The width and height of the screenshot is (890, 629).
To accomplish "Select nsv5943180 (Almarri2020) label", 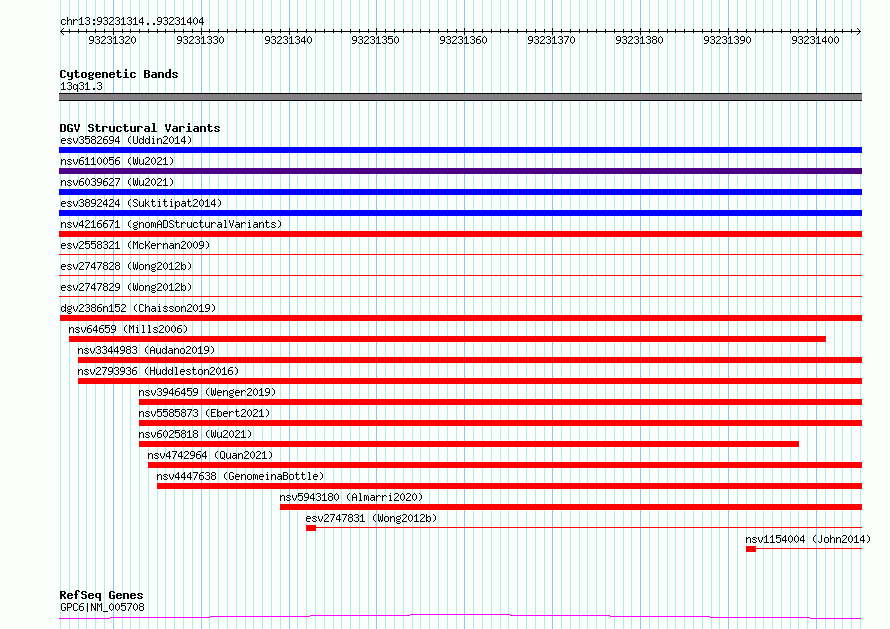I will (351, 497).
